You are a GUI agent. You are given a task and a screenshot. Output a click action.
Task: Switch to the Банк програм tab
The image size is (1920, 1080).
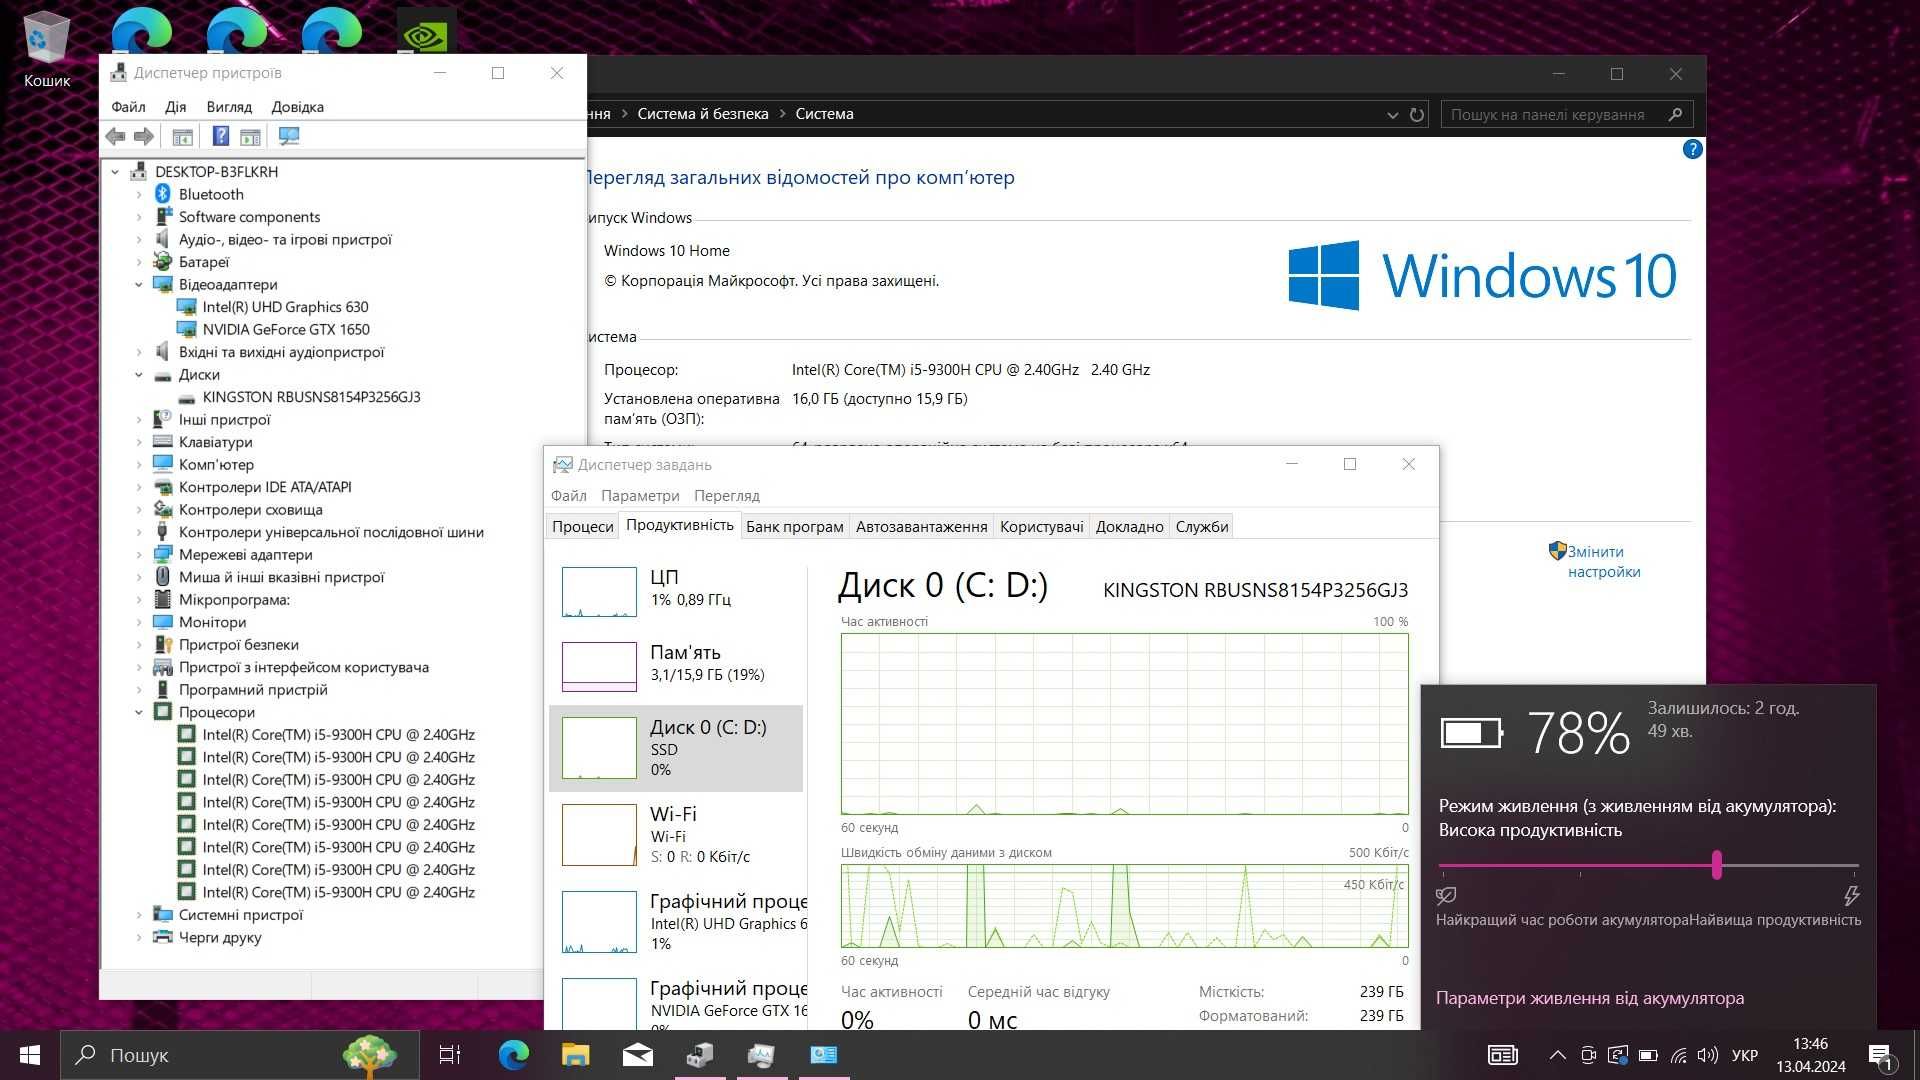pyautogui.click(x=794, y=527)
